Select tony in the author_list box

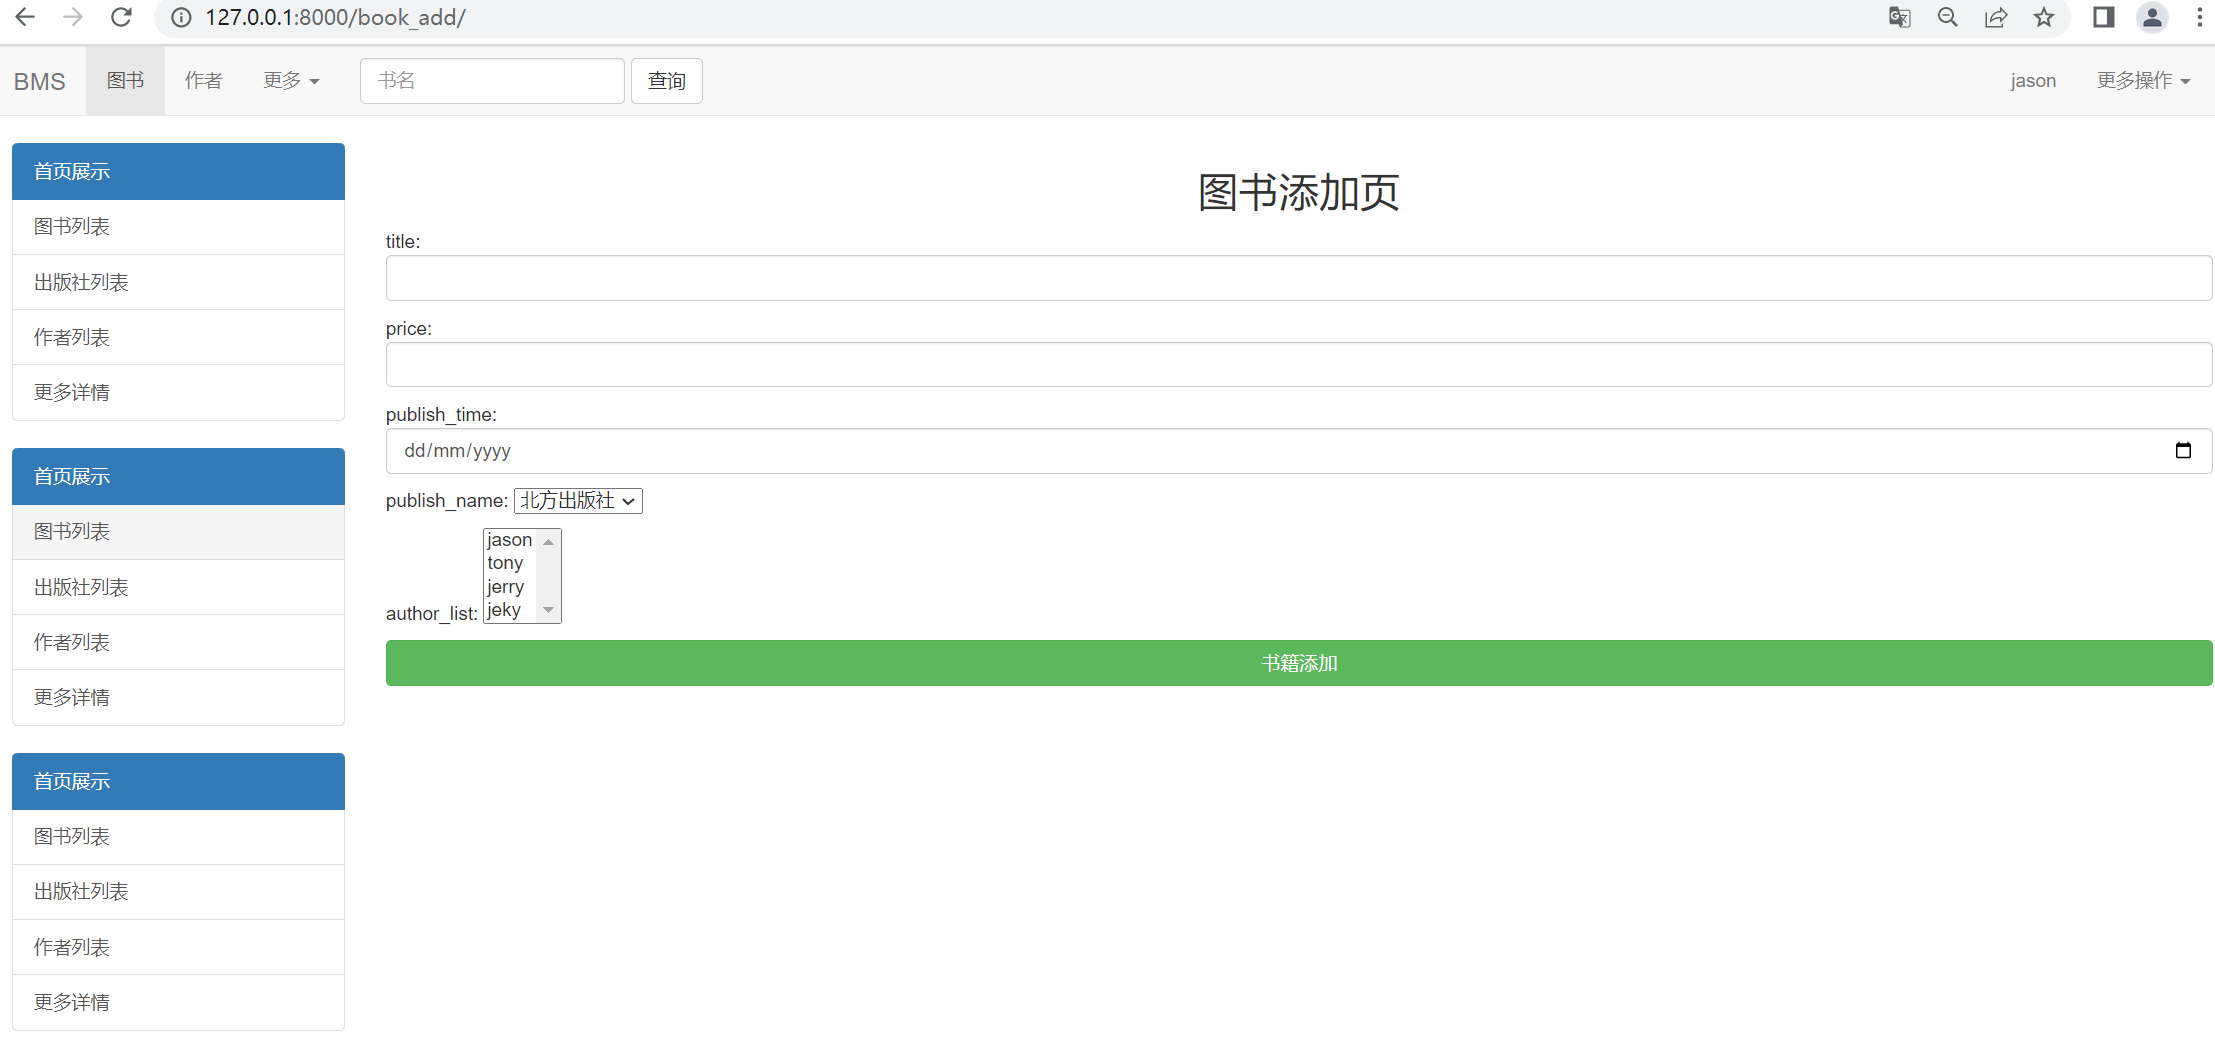coord(510,563)
